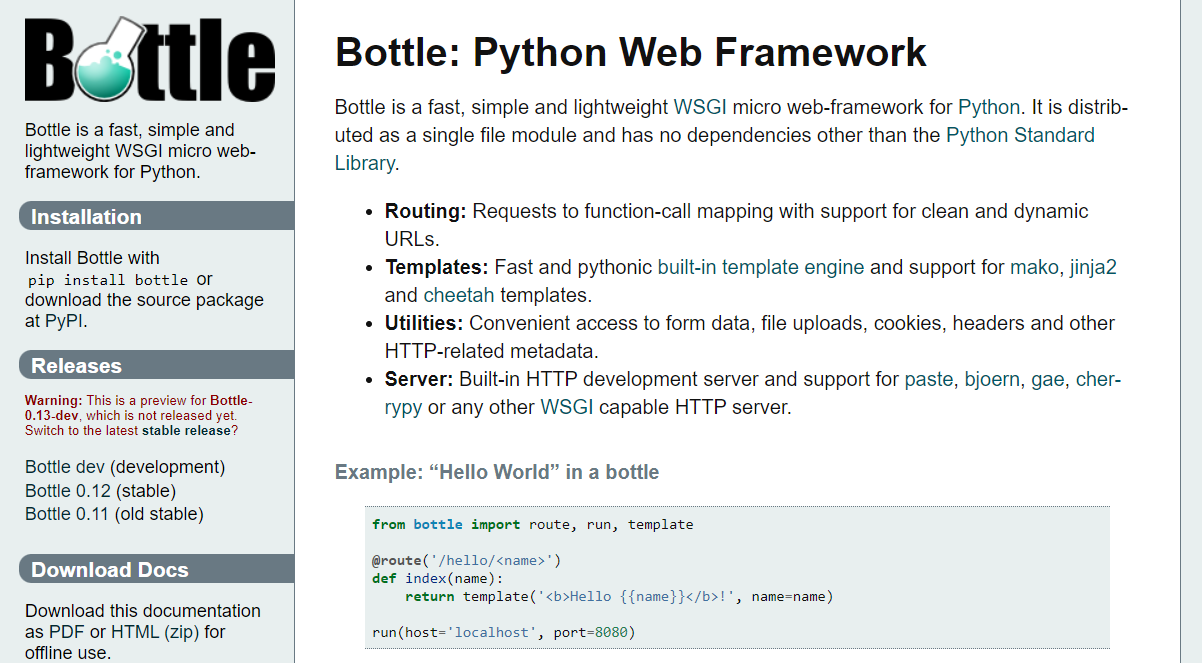Click the "pip install bottle" command text

(108, 280)
